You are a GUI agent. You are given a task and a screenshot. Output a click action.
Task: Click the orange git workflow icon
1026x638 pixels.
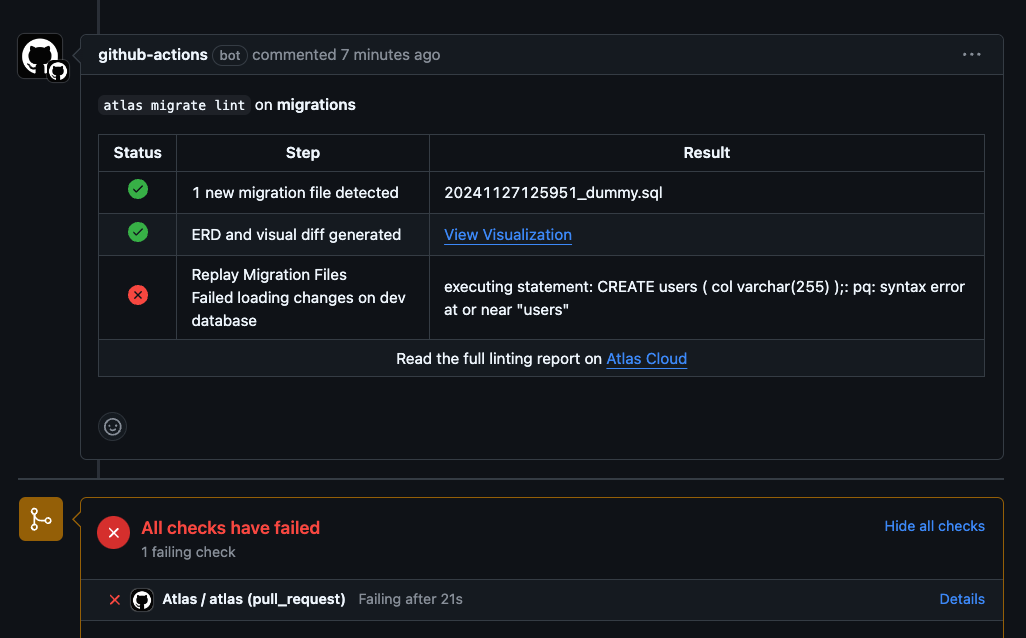(x=40, y=519)
